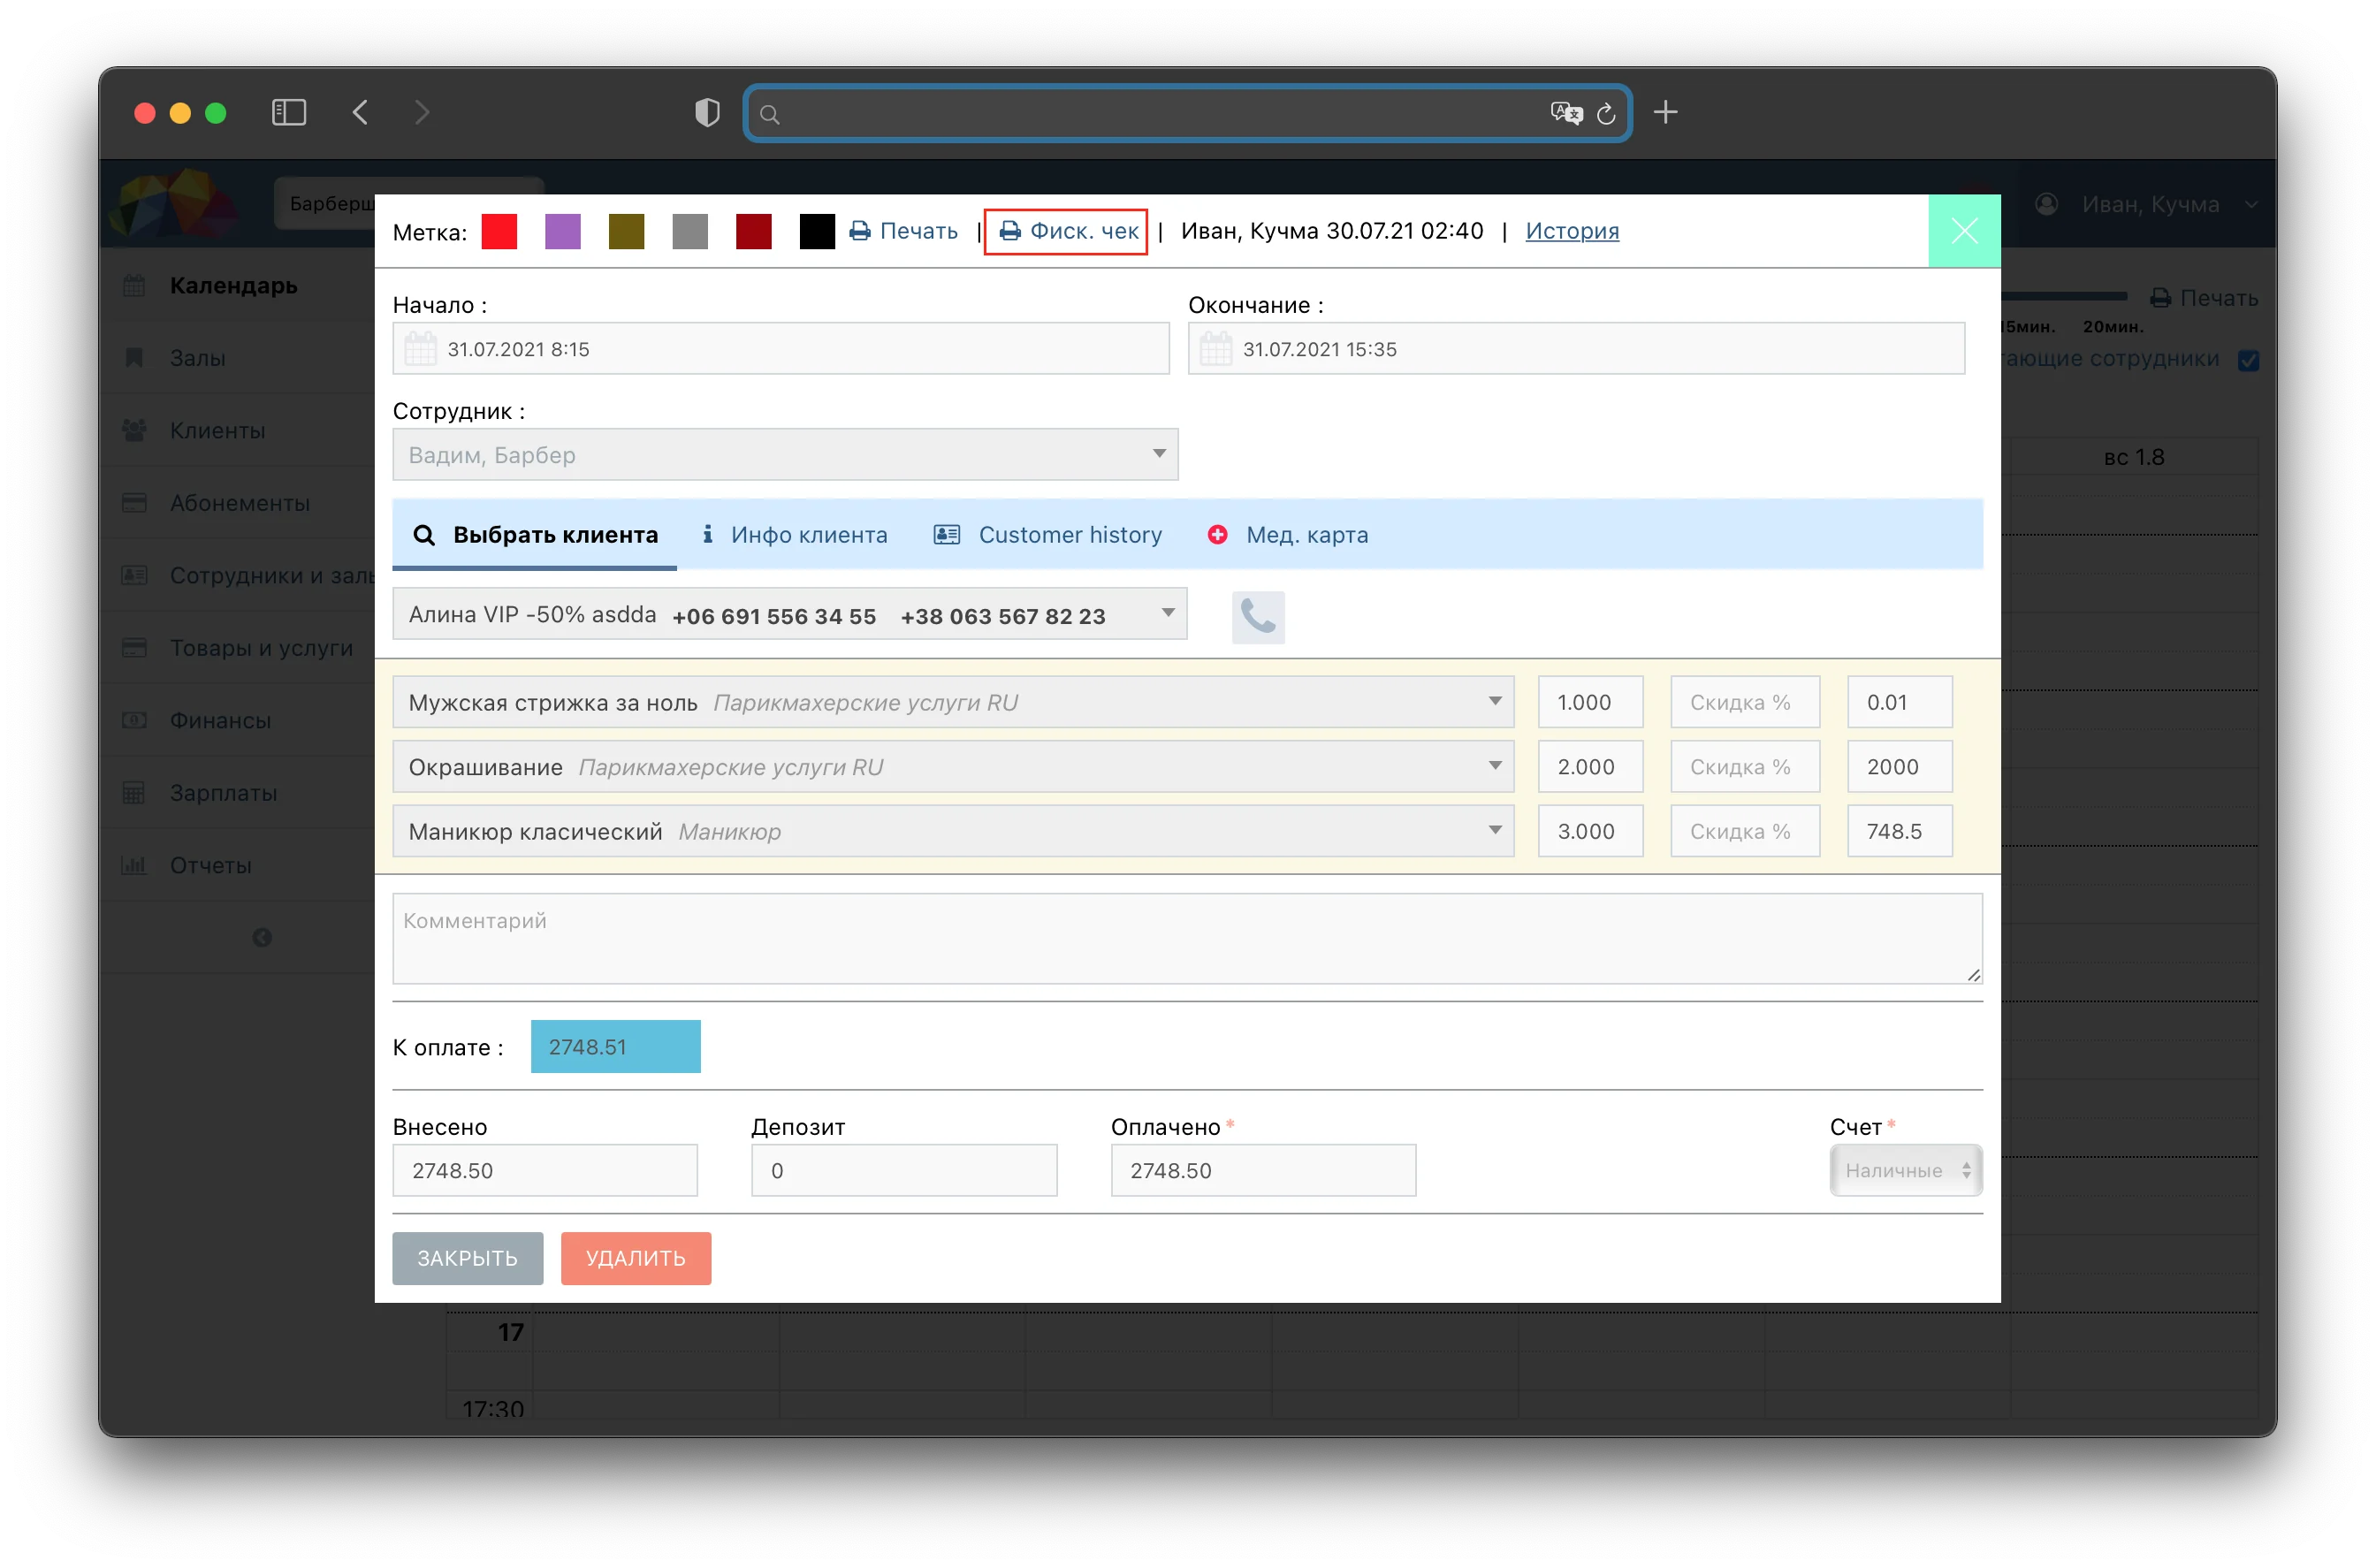Pick the bright red label color swatch

pos(499,231)
